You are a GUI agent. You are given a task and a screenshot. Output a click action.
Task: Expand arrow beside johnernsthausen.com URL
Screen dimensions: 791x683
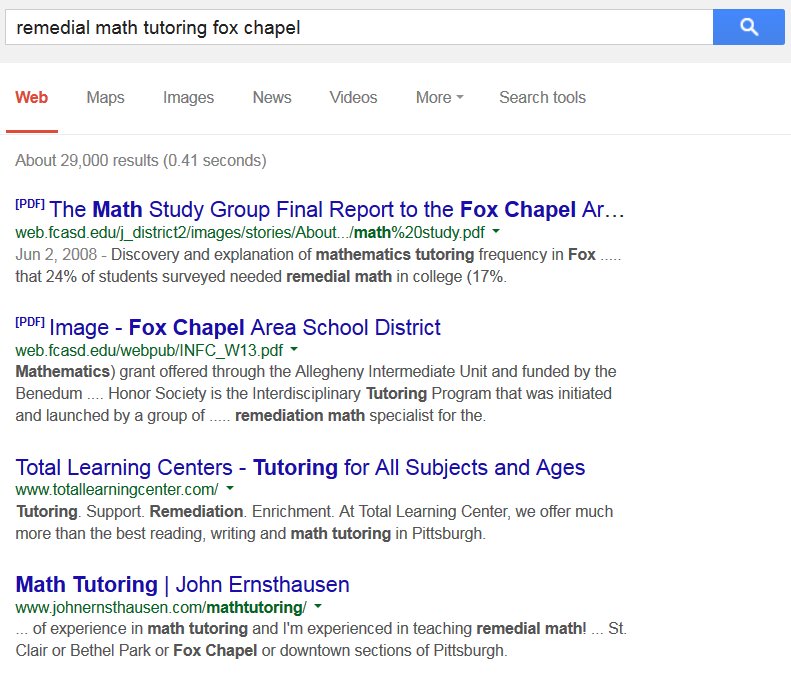317,607
